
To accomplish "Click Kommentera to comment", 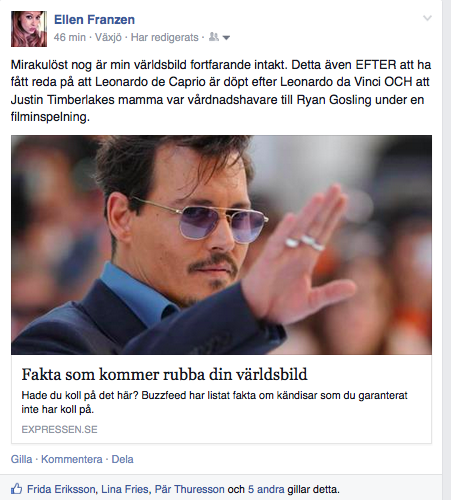I will 72,459.
